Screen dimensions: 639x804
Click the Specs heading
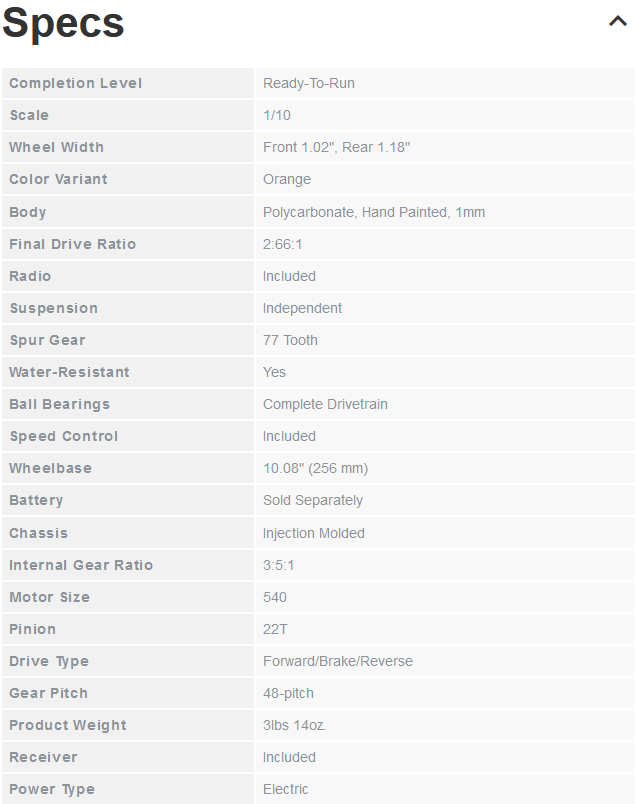pyautogui.click(x=63, y=23)
